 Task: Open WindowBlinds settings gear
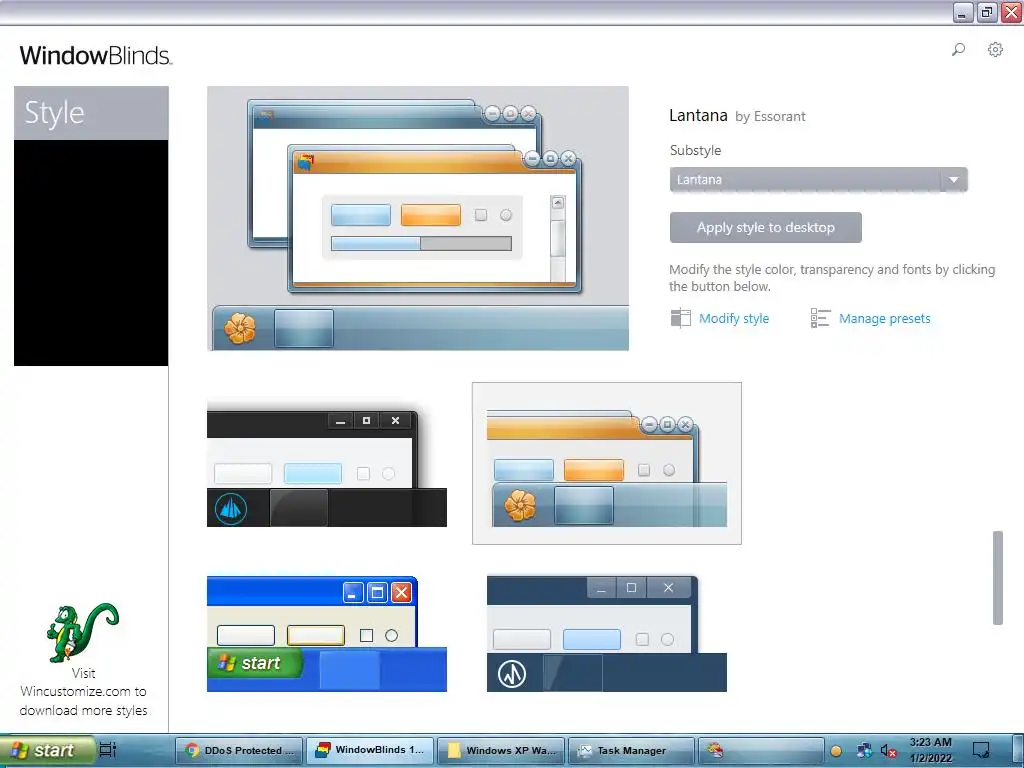[x=995, y=50]
